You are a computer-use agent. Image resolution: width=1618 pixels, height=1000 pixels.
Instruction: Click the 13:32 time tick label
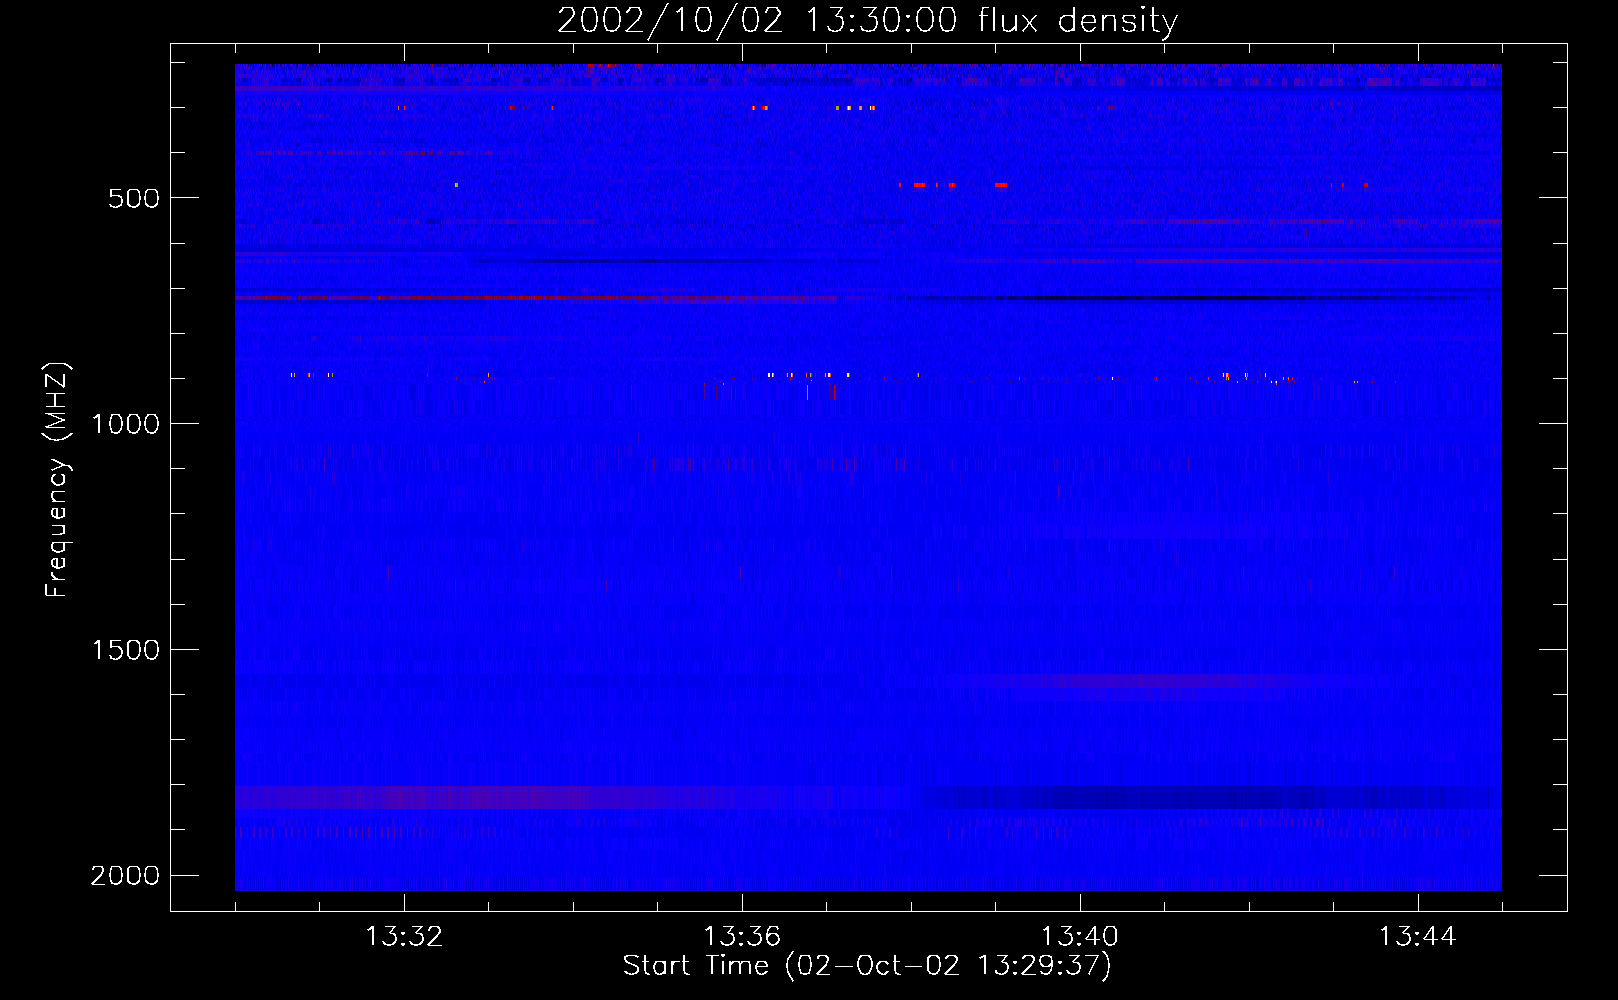point(404,937)
